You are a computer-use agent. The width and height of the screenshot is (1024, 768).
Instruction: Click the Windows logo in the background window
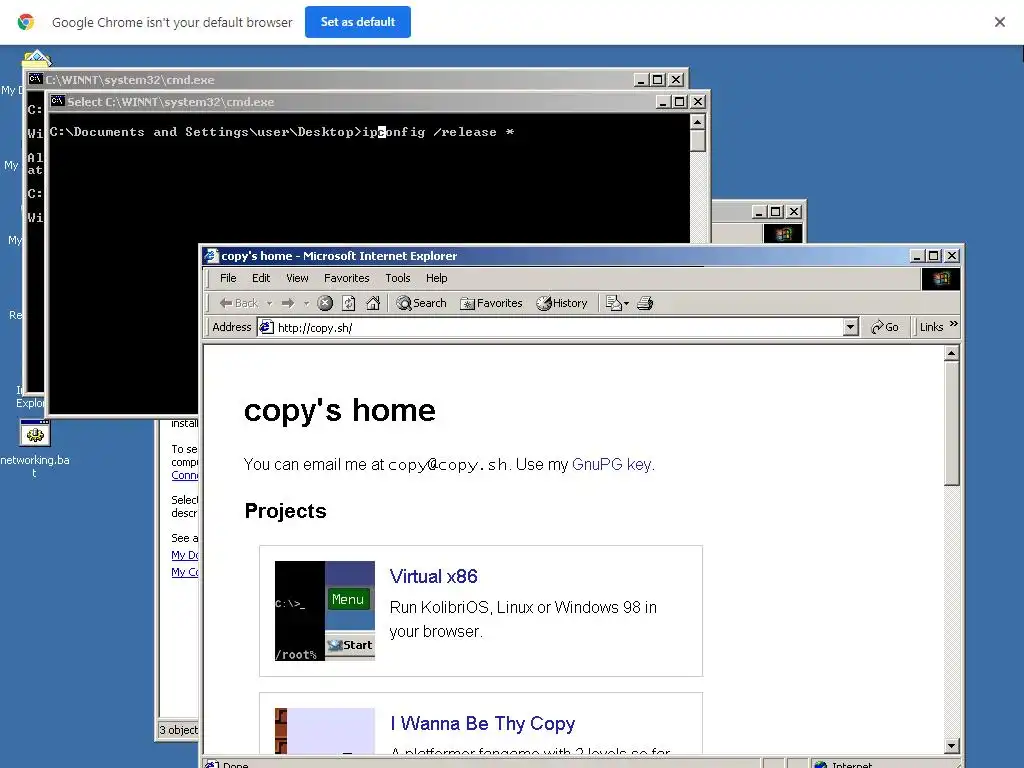point(783,233)
